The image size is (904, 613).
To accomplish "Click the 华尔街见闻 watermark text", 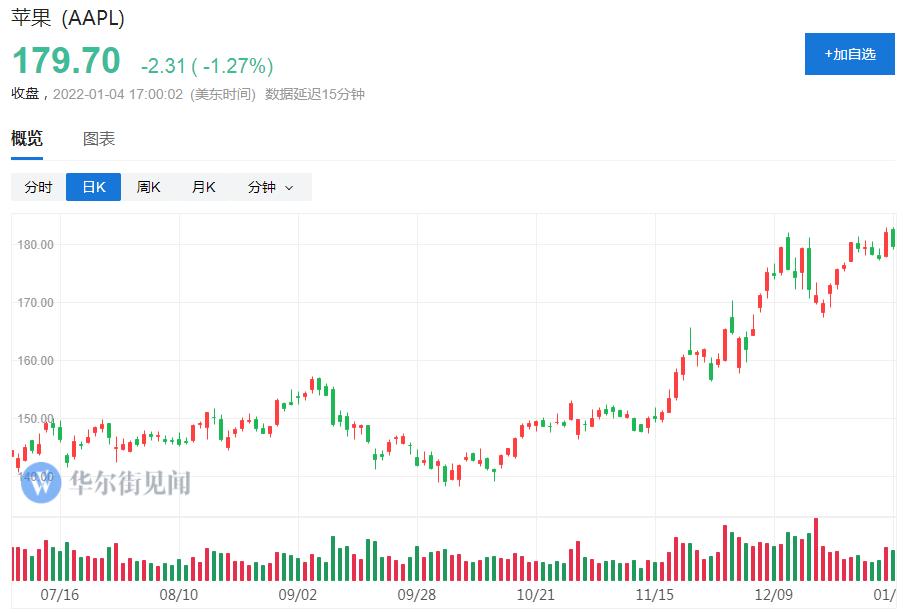I will (130, 483).
